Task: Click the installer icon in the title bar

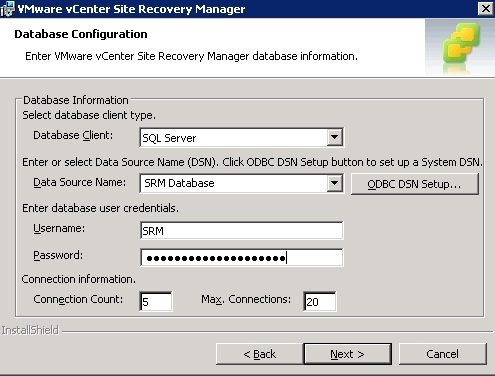Action: pos(7,9)
